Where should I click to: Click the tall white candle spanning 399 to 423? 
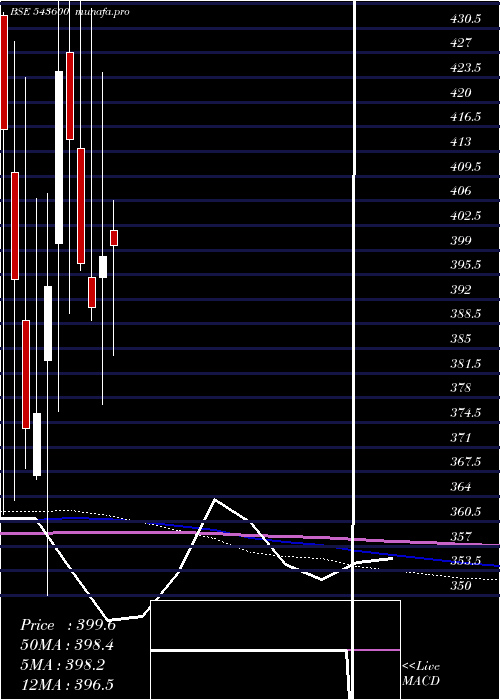click(x=59, y=158)
